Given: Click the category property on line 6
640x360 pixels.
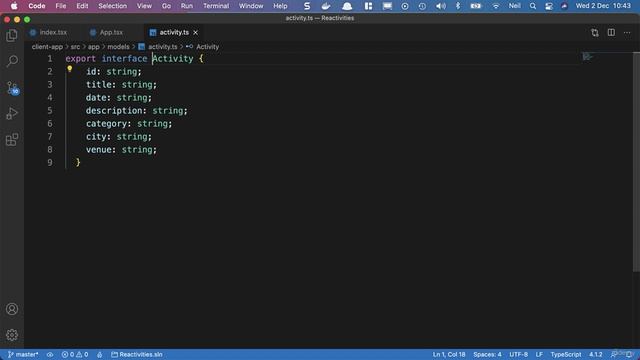Looking at the screenshot, I should (106, 124).
